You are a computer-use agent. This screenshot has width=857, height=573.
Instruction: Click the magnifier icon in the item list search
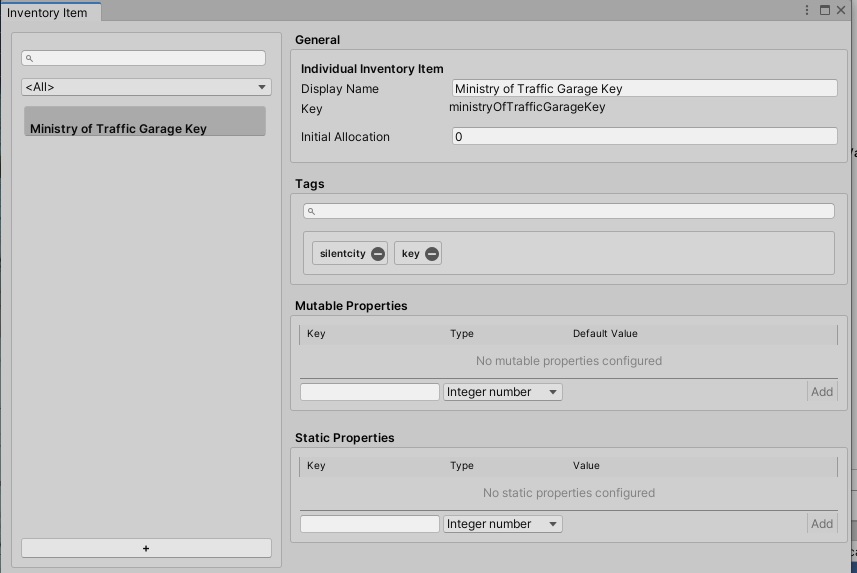click(30, 59)
